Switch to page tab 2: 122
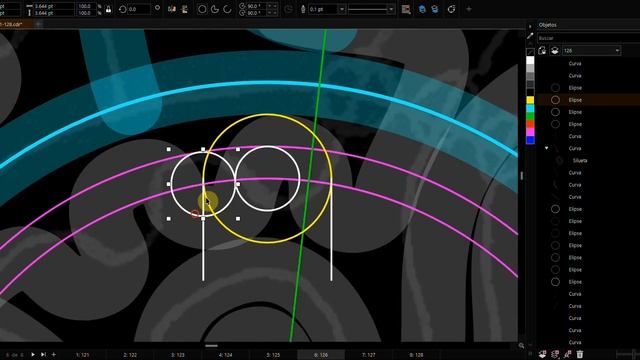 pyautogui.click(x=130, y=355)
